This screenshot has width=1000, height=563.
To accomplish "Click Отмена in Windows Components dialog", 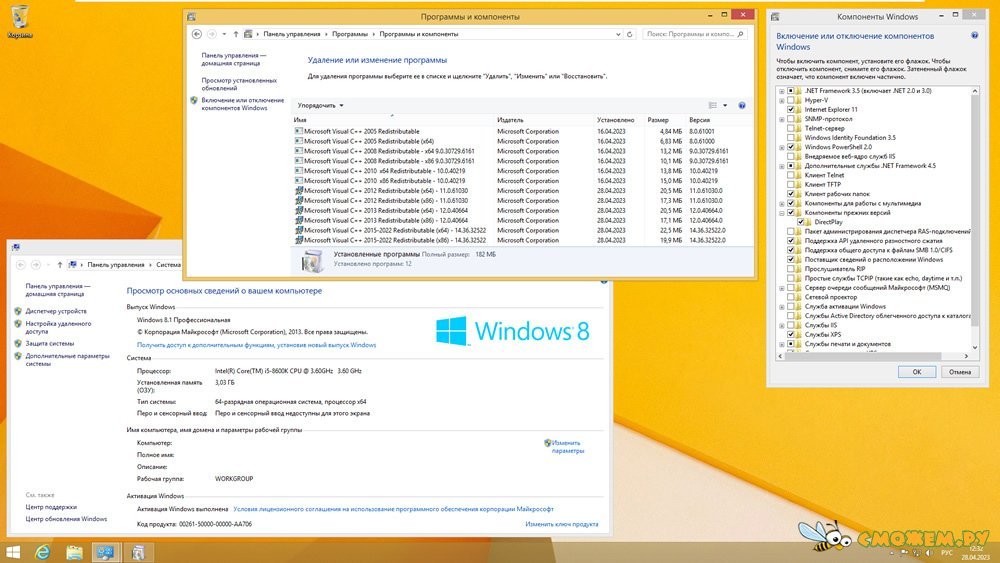I will (x=959, y=372).
